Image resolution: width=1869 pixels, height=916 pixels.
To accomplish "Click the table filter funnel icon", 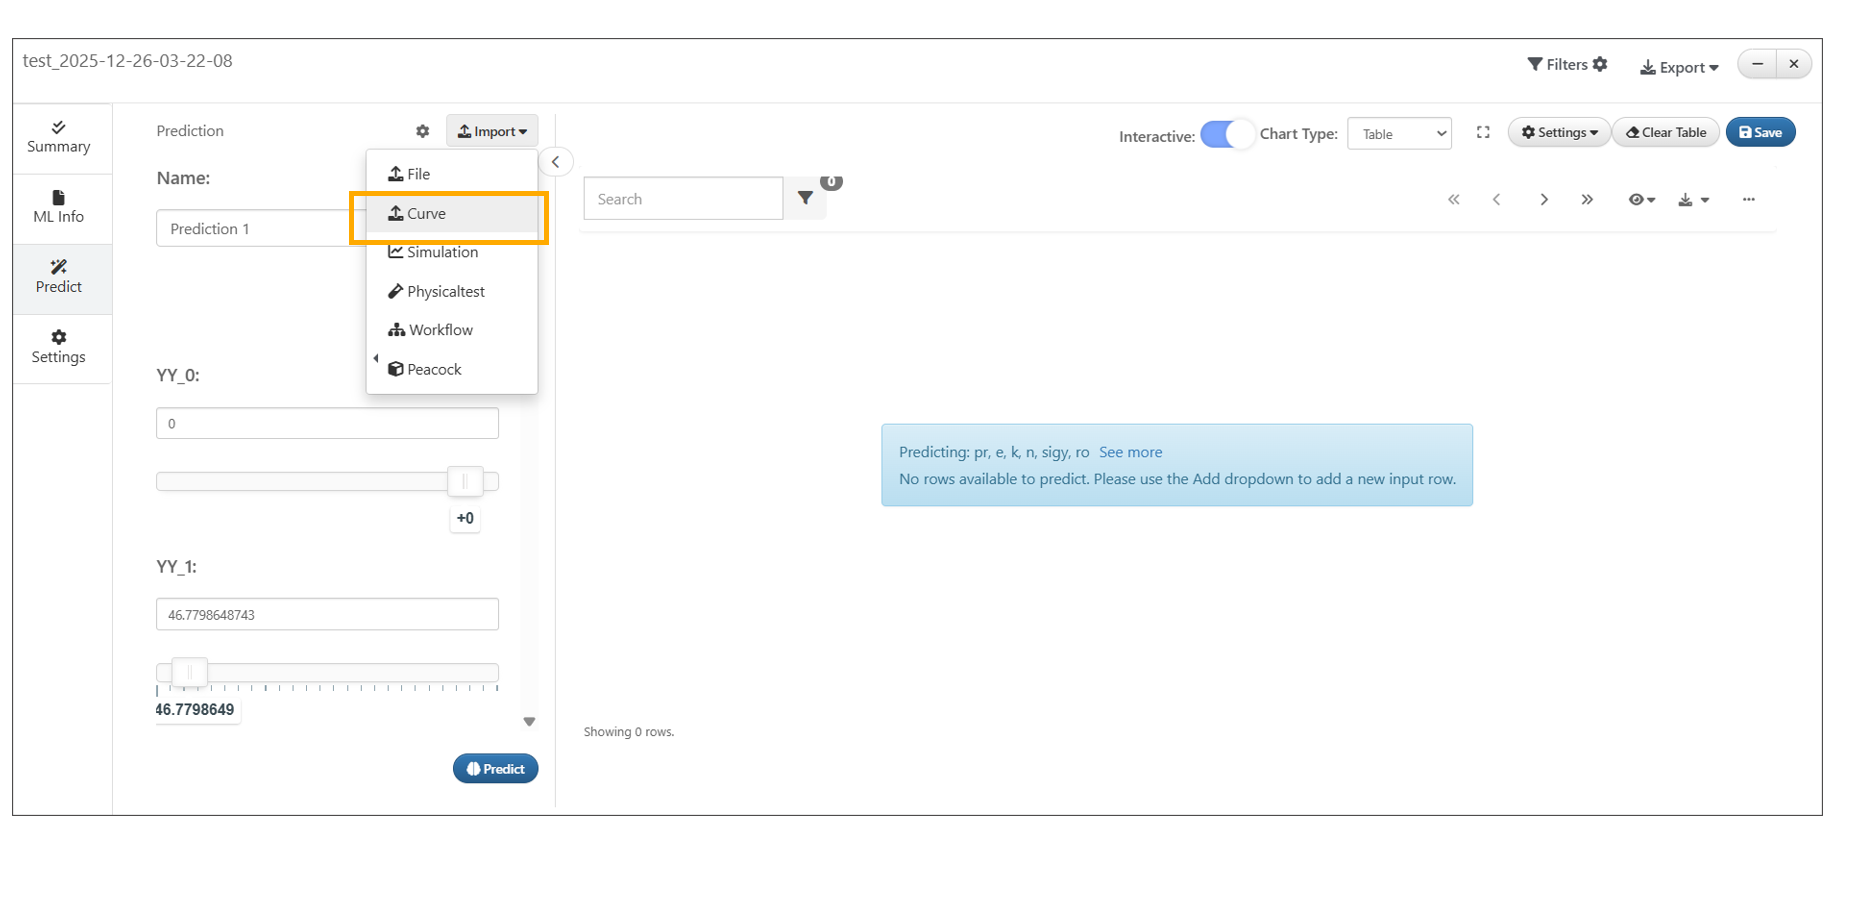I will [805, 199].
